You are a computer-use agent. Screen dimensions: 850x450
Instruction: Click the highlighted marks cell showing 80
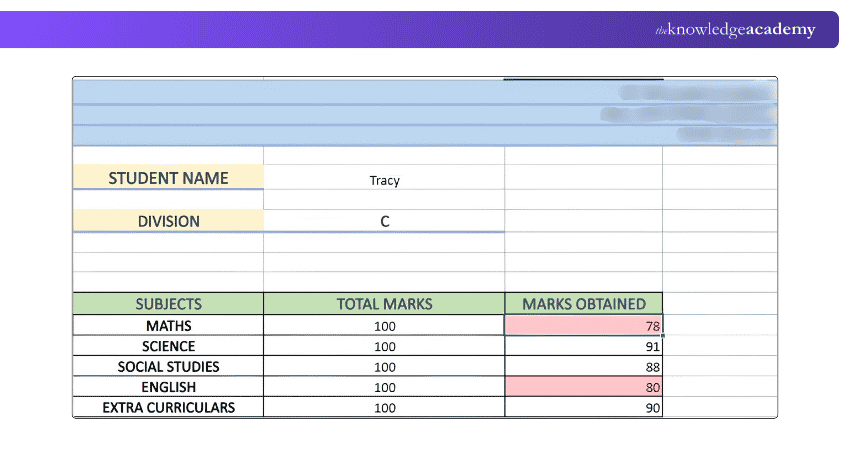583,387
